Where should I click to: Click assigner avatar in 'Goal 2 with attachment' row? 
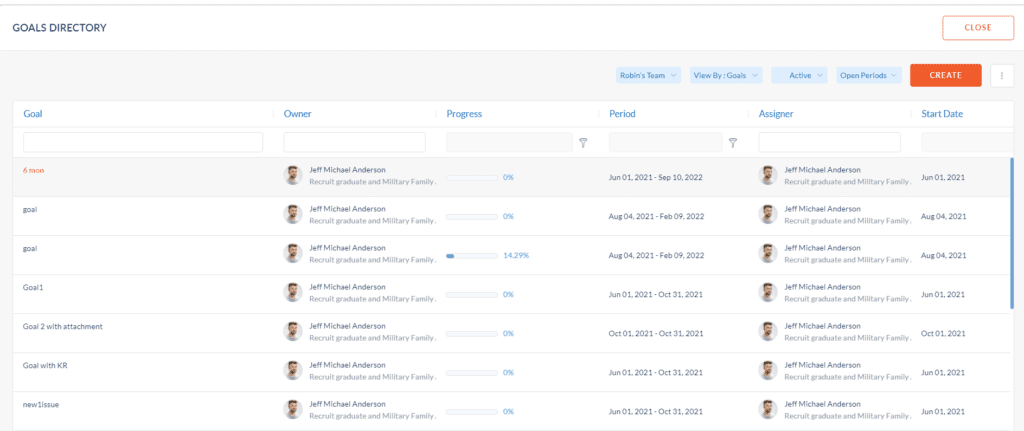[x=768, y=331]
